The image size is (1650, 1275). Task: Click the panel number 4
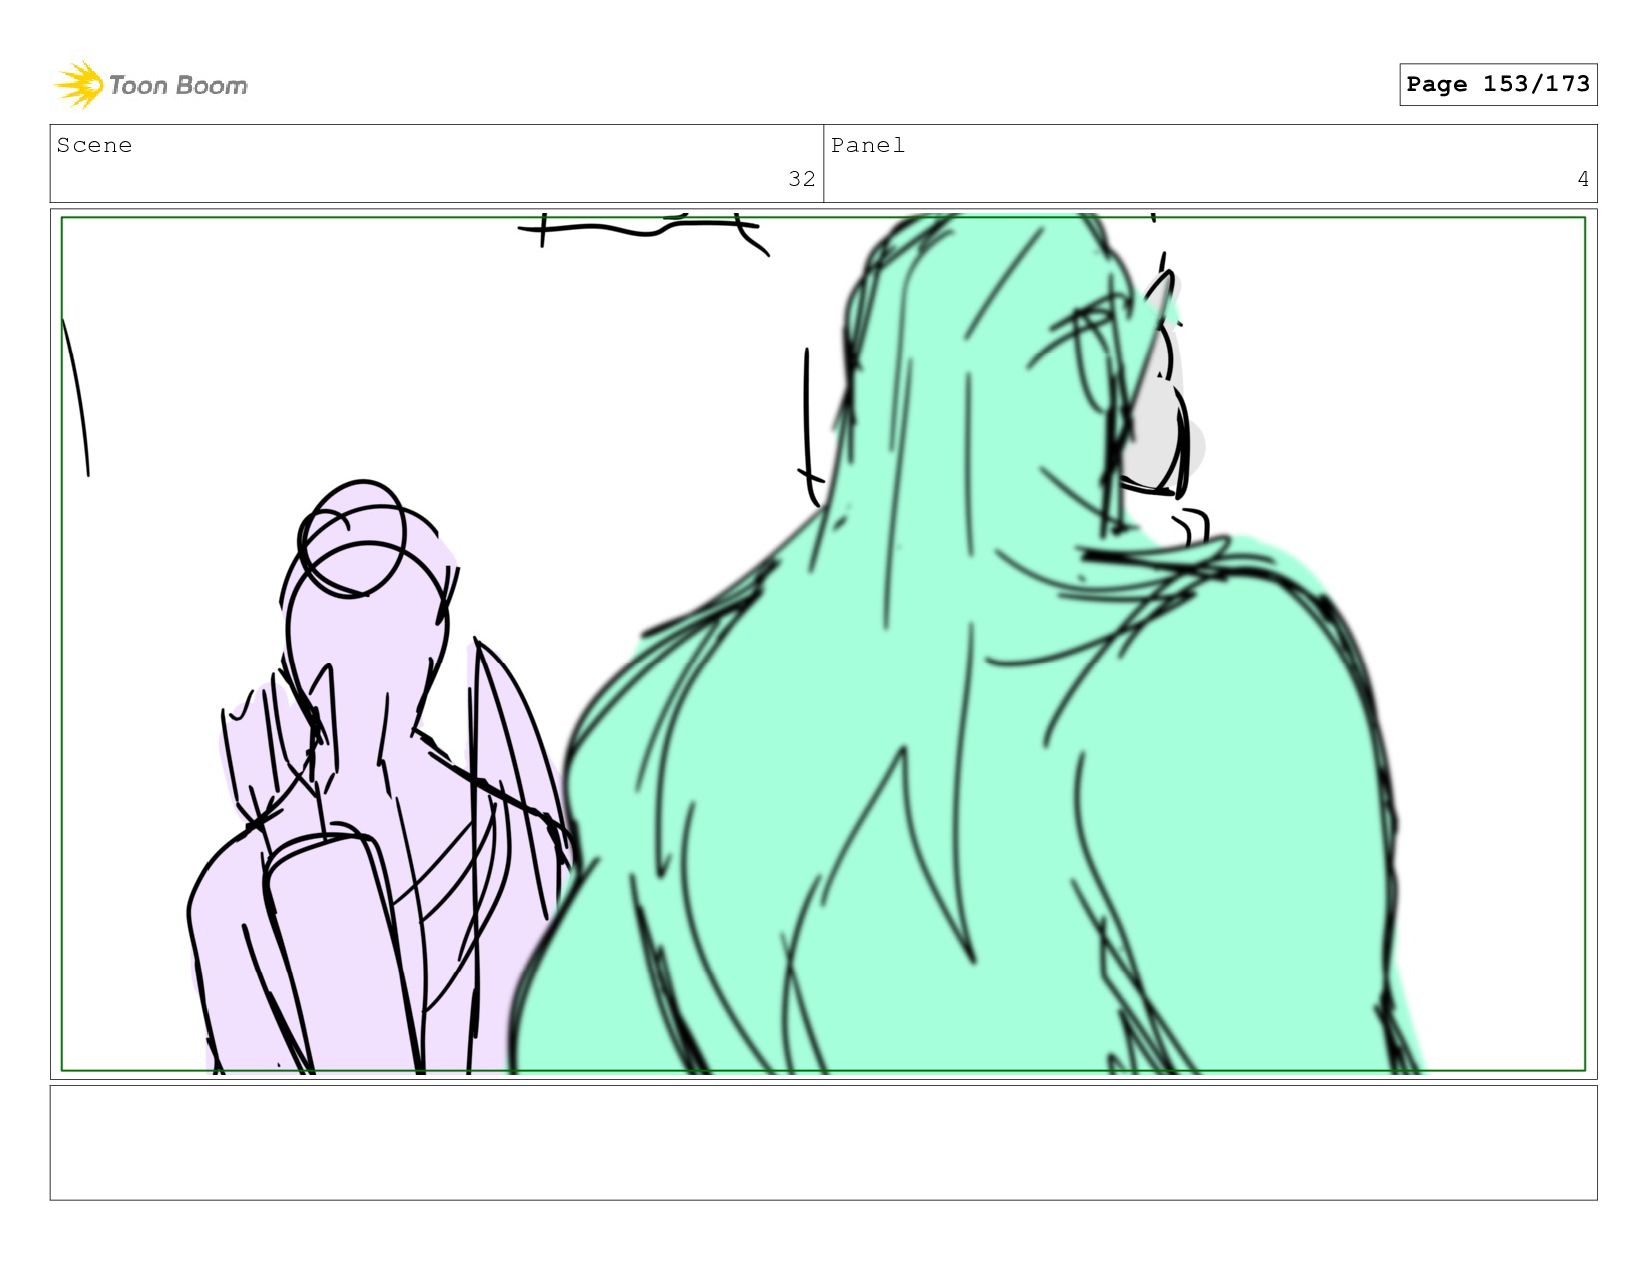(x=1583, y=179)
